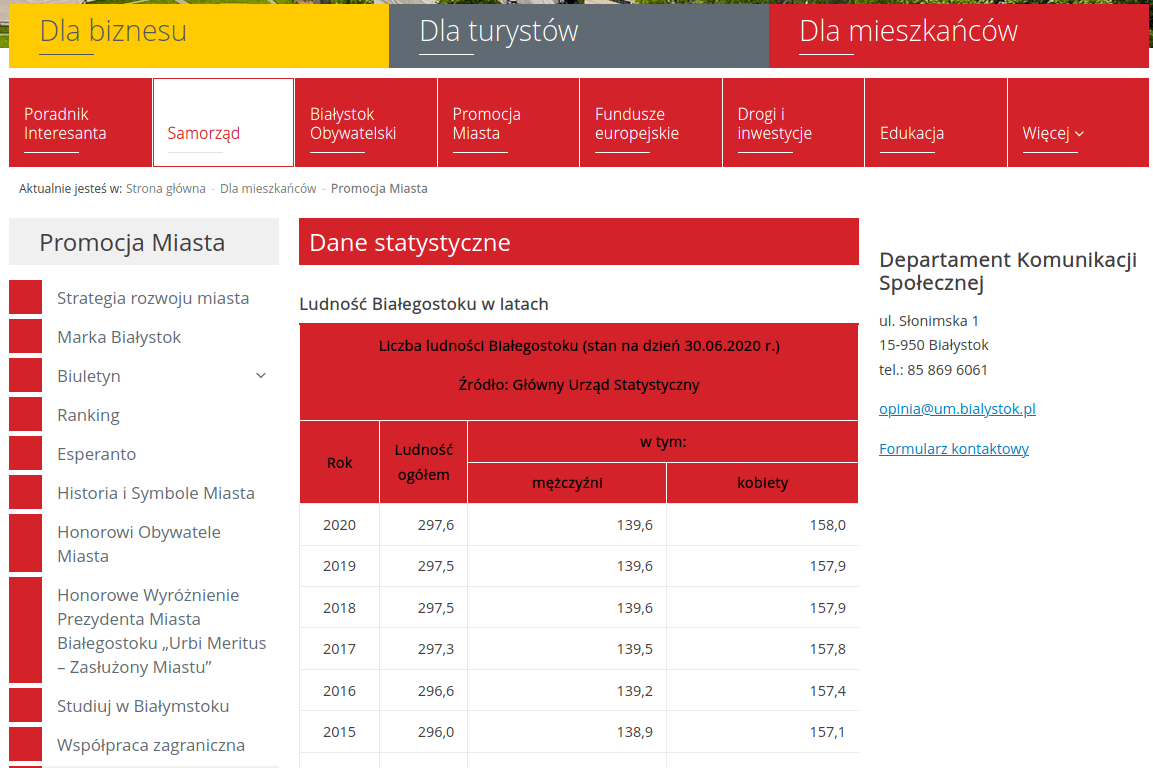Open the Biuletyn sidebar link
This screenshot has height=768, width=1153.
coord(89,376)
